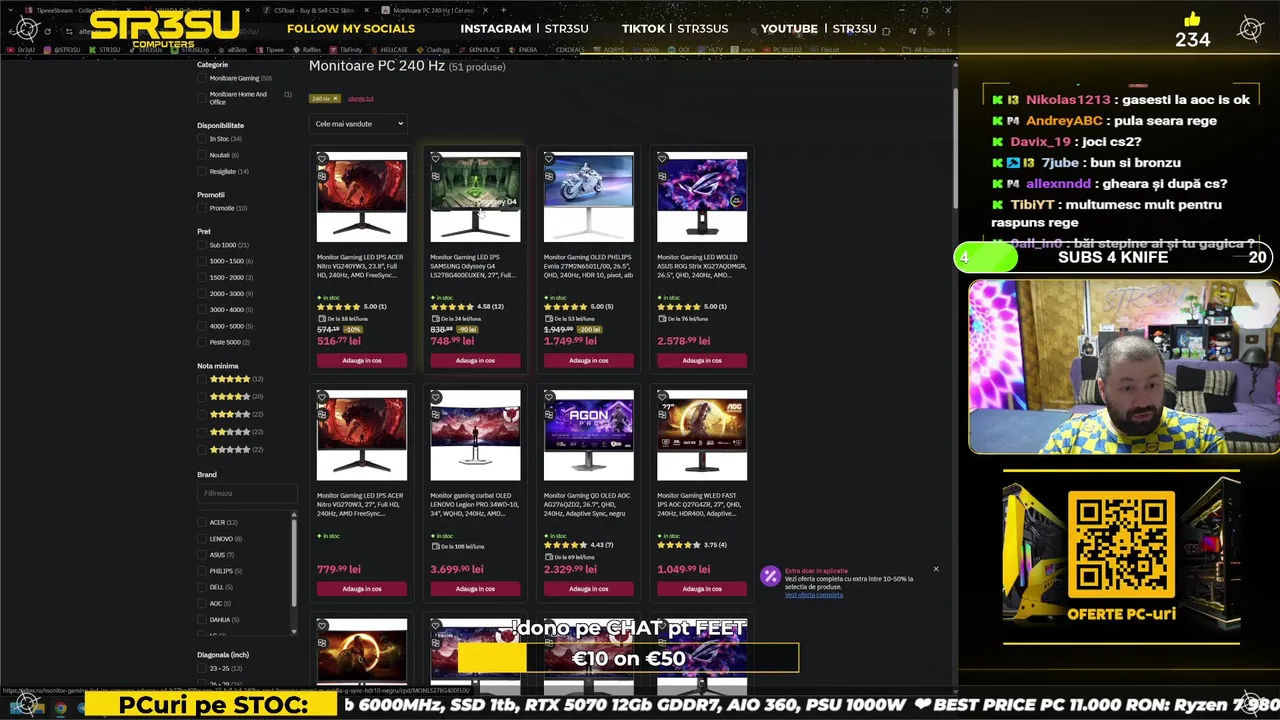Image resolution: width=1280 pixels, height=720 pixels.
Task: Select the 23 - 25 inch diagonal checkbox
Action: tap(202, 668)
